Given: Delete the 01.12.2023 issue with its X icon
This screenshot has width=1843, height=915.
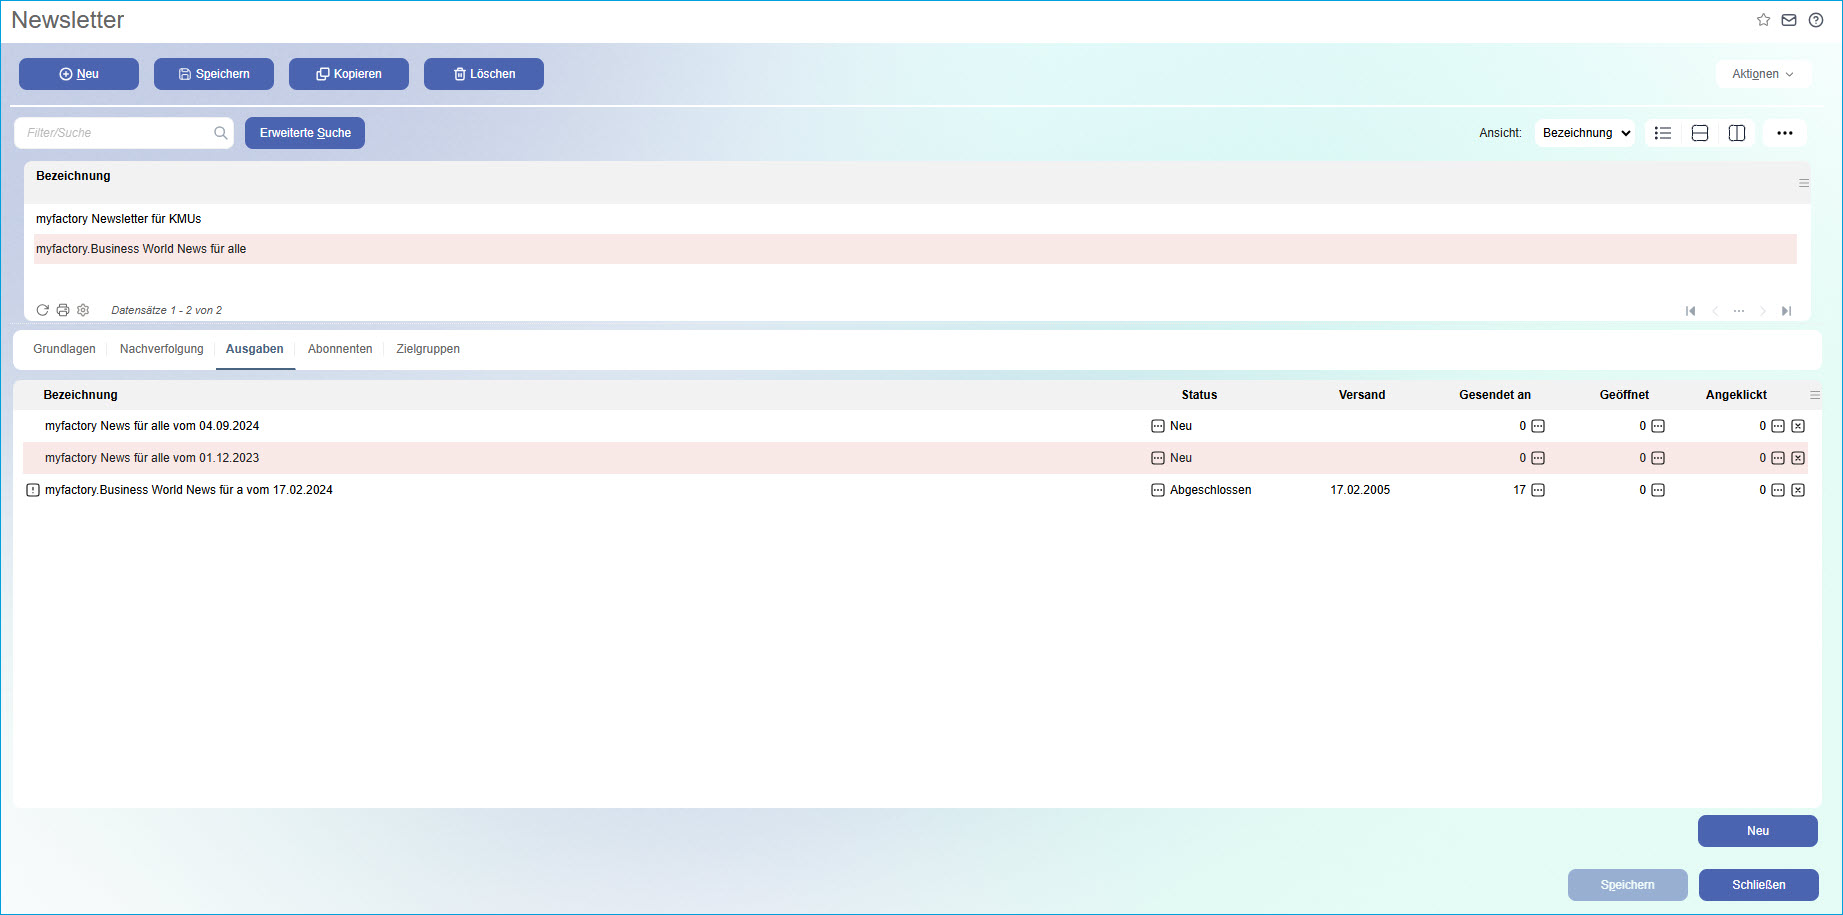Looking at the screenshot, I should tap(1798, 458).
